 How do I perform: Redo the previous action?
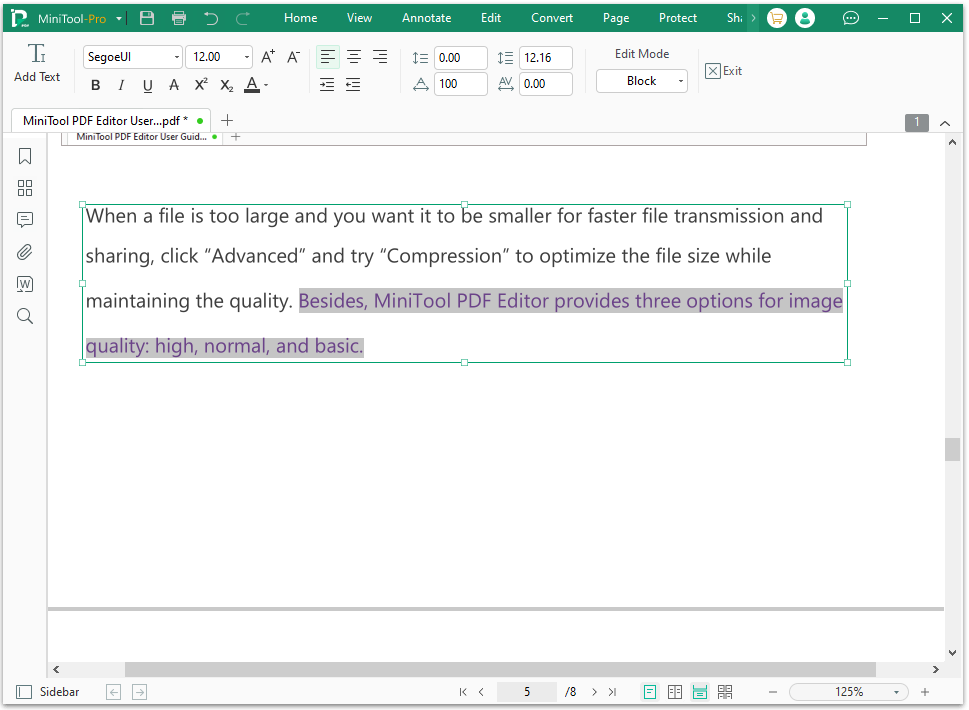pos(243,18)
